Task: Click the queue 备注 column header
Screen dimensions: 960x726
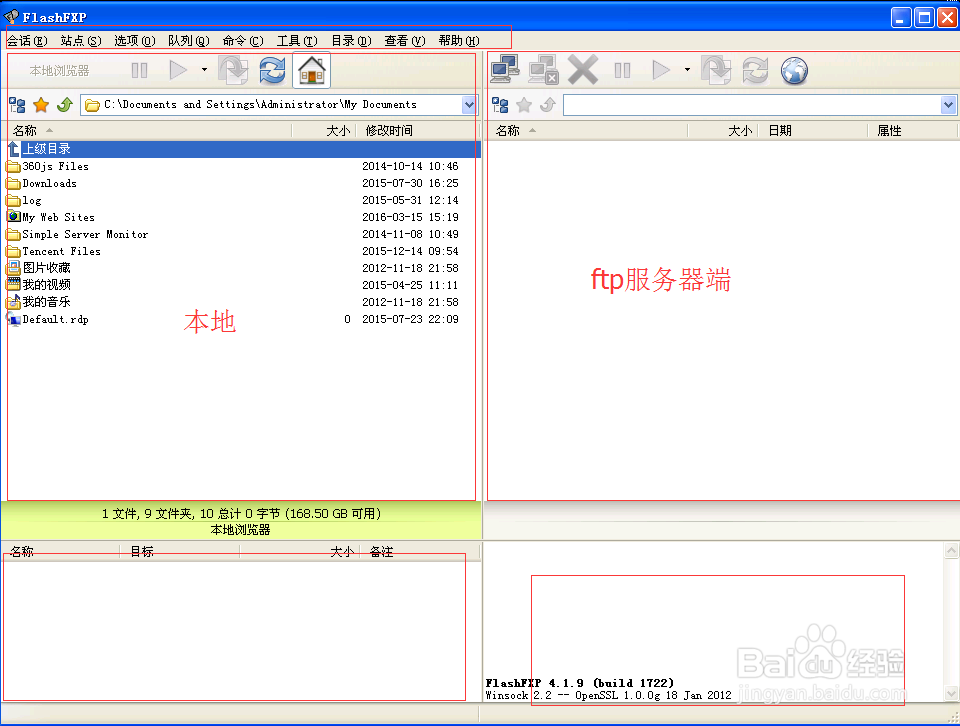Action: pos(419,552)
